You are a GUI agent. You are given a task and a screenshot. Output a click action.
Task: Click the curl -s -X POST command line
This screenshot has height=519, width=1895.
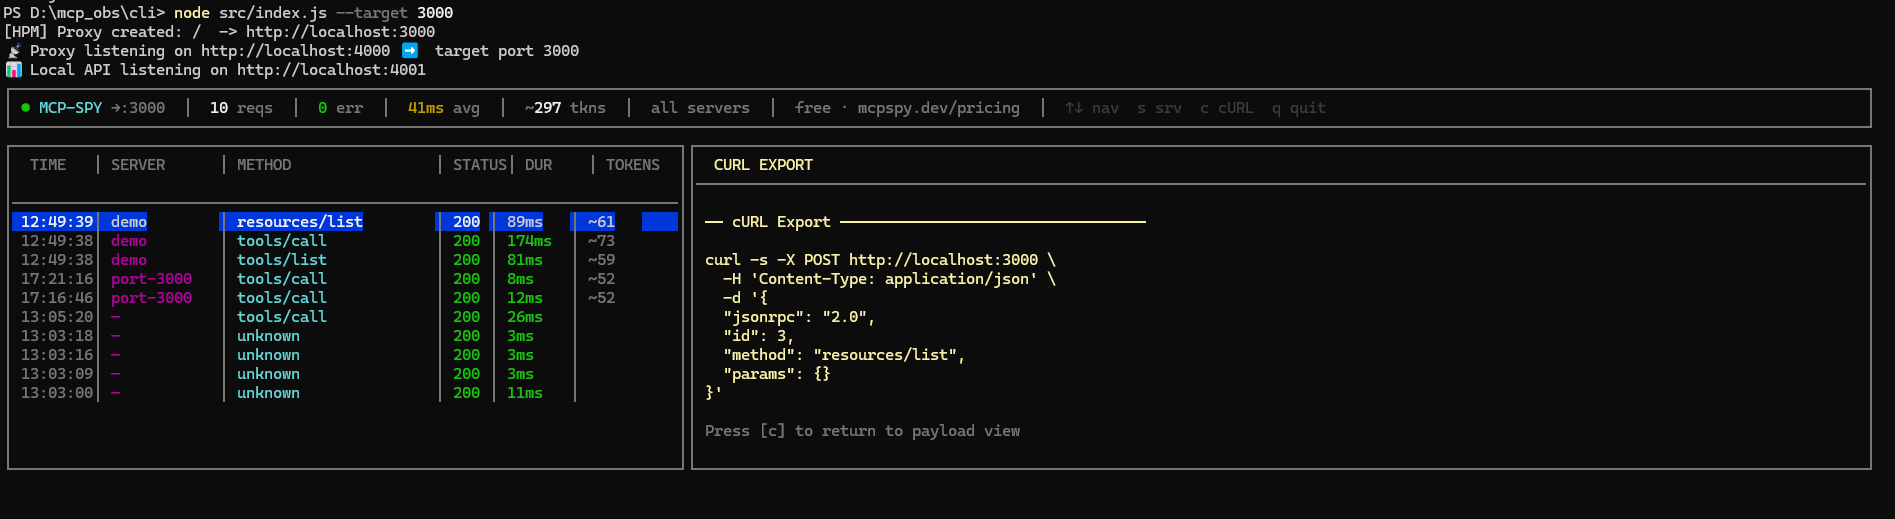880,260
